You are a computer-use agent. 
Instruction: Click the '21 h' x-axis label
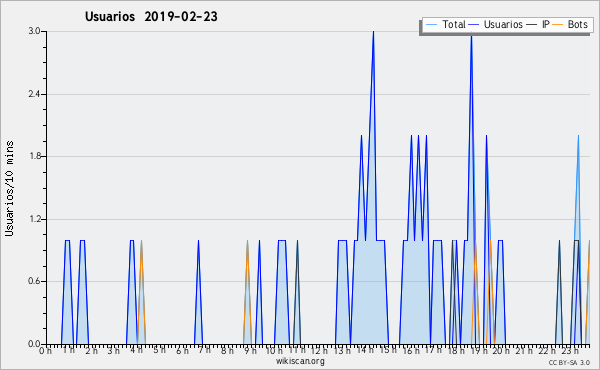[523, 350]
